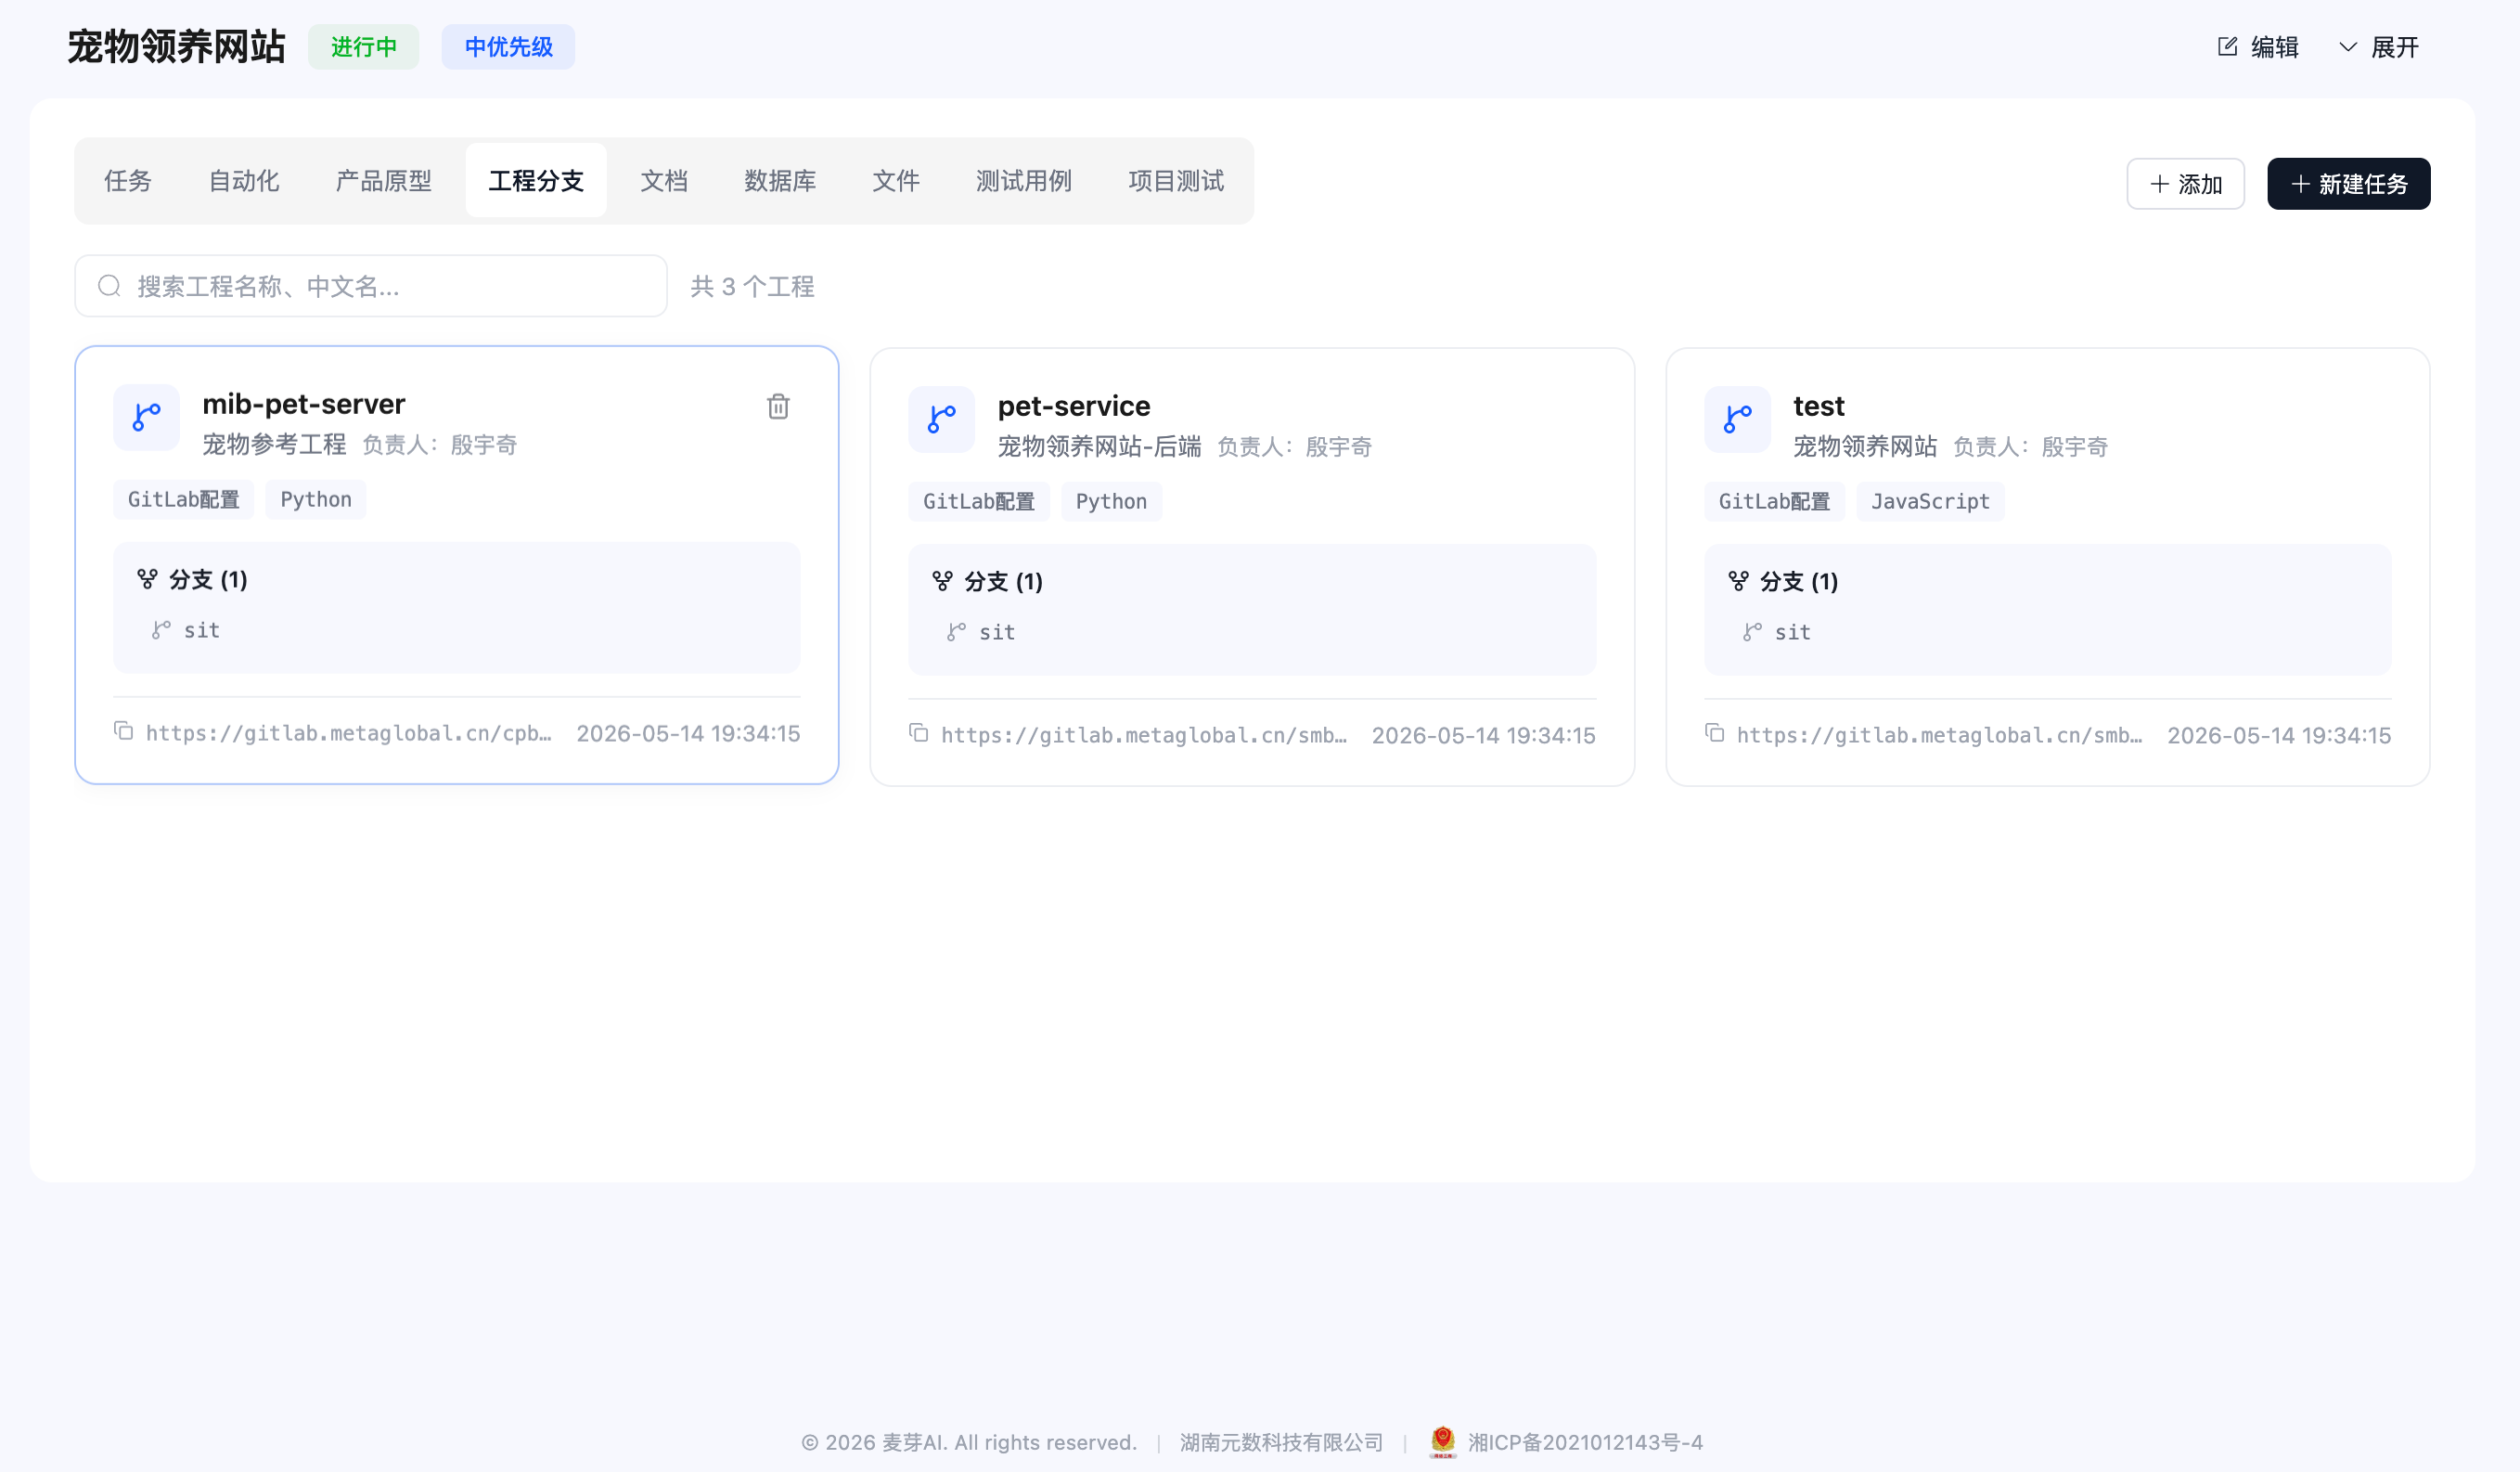
Task: Open the test project title
Action: (x=1818, y=406)
